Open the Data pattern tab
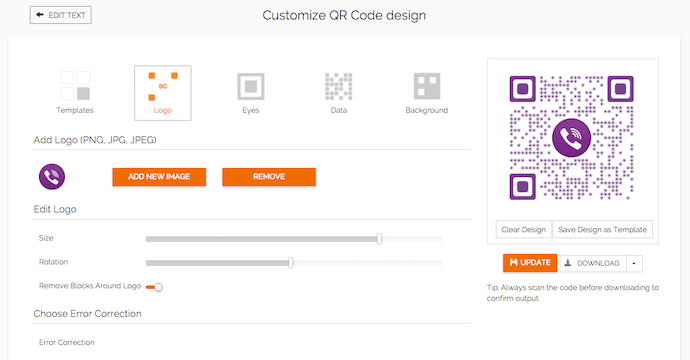Screen dimensions: 690x360 (x=339, y=93)
